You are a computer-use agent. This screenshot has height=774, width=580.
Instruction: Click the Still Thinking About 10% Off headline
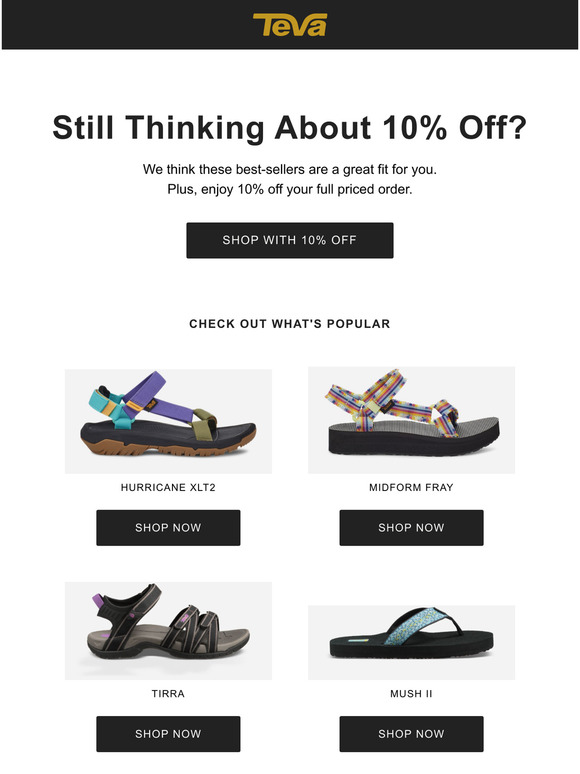290,128
